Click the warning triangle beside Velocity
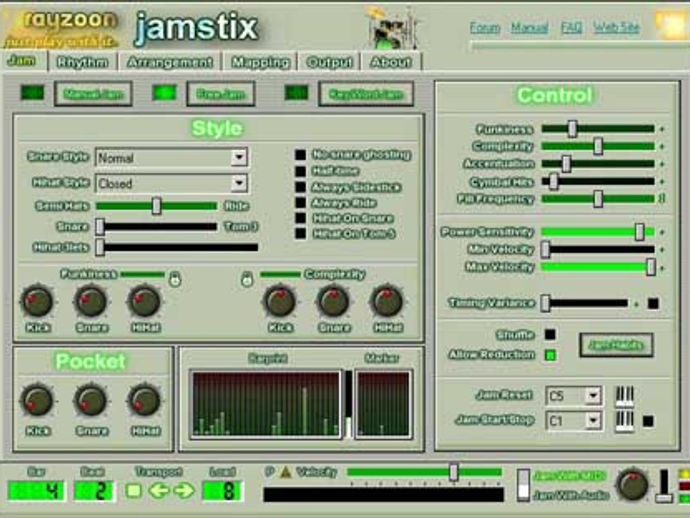Image resolution: width=690 pixels, height=518 pixels. coord(286,472)
